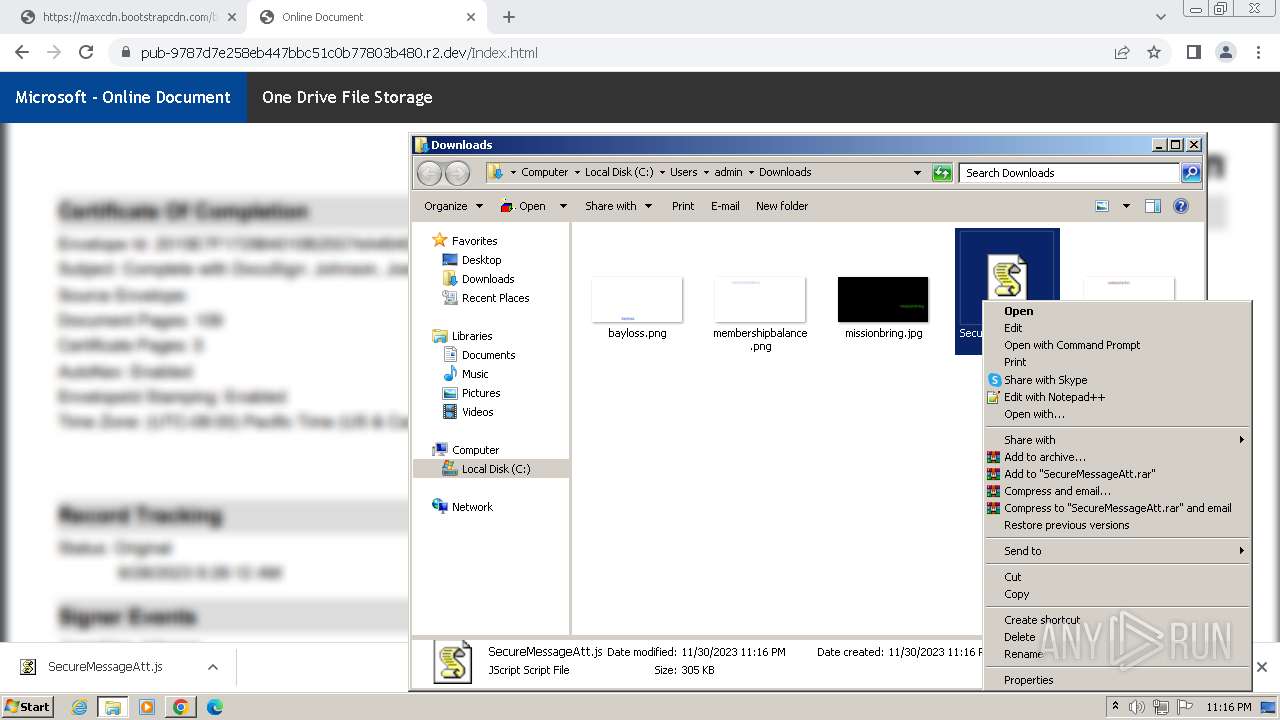This screenshot has width=1280, height=720.
Task: Choose Properties in the context menu
Action: coord(1118,680)
